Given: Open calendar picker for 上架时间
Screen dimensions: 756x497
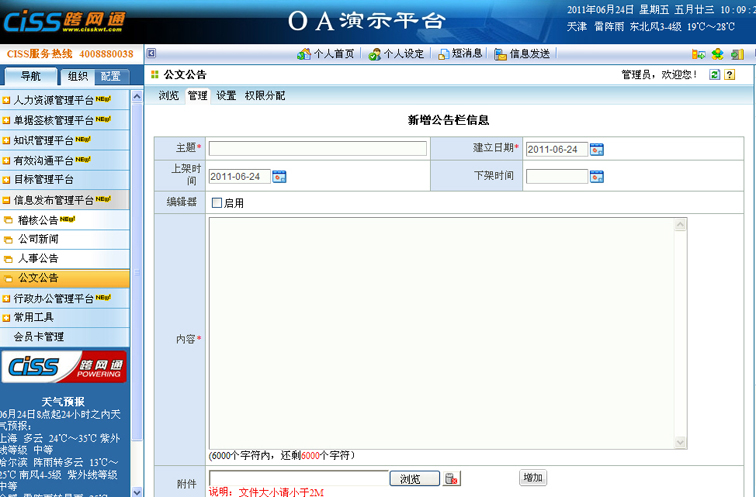Looking at the screenshot, I should click(279, 177).
